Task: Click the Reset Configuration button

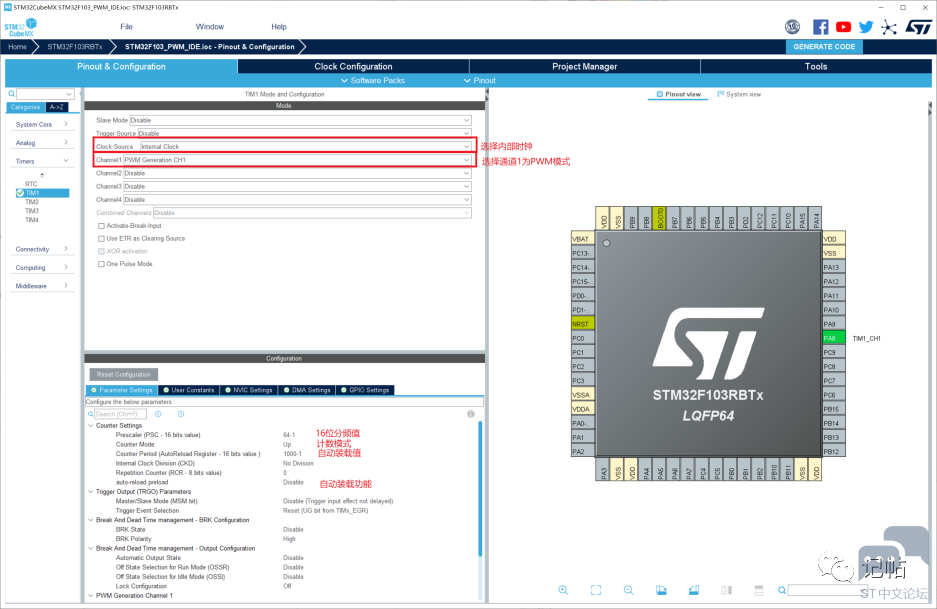Action: [124, 375]
